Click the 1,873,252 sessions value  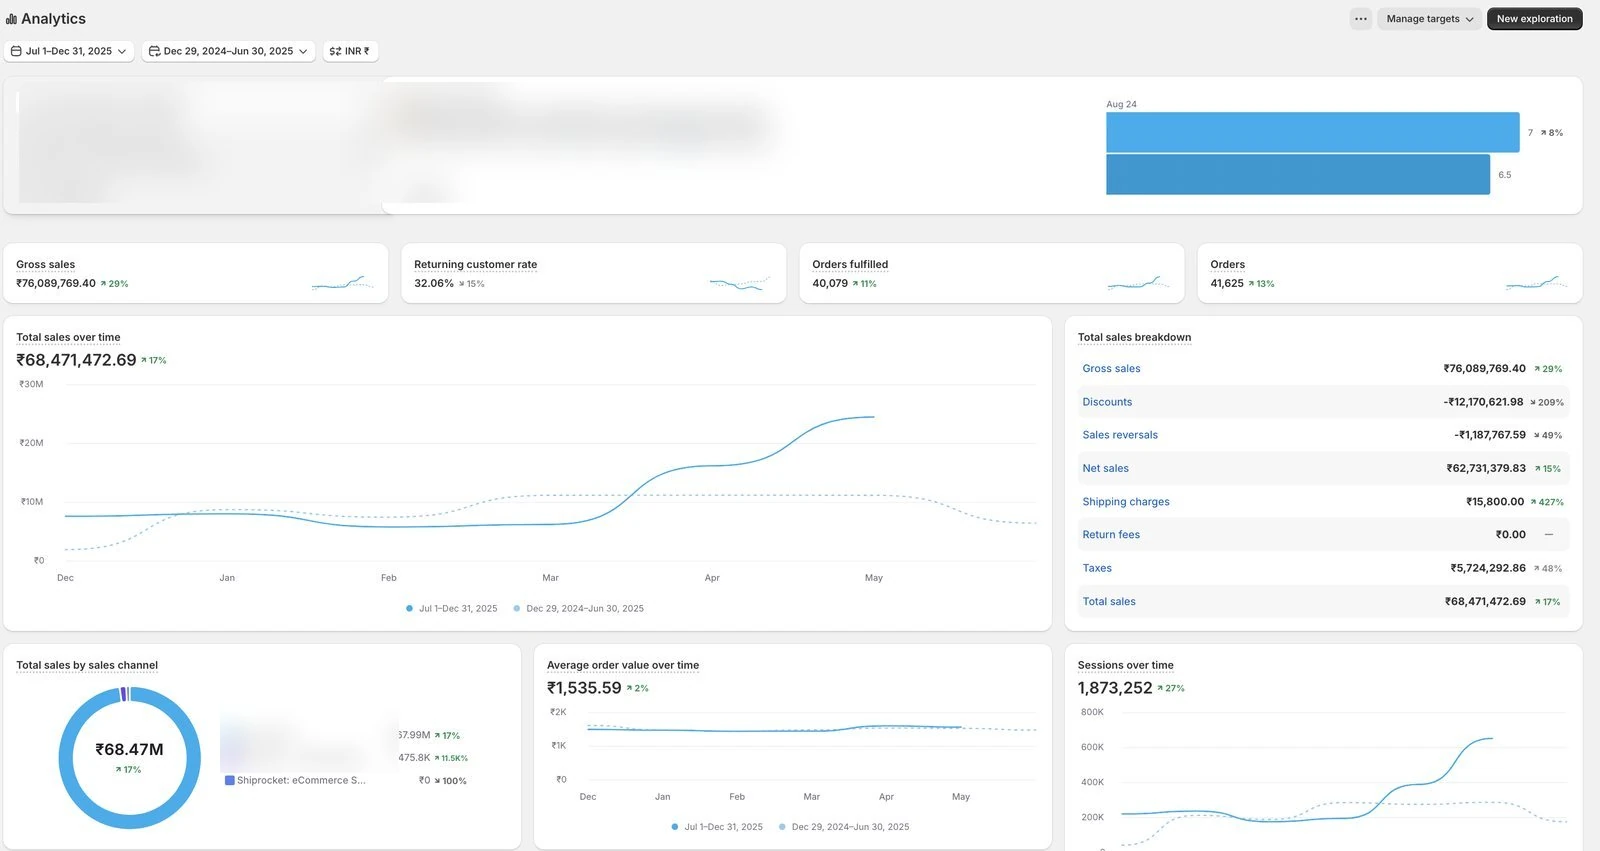[1115, 688]
